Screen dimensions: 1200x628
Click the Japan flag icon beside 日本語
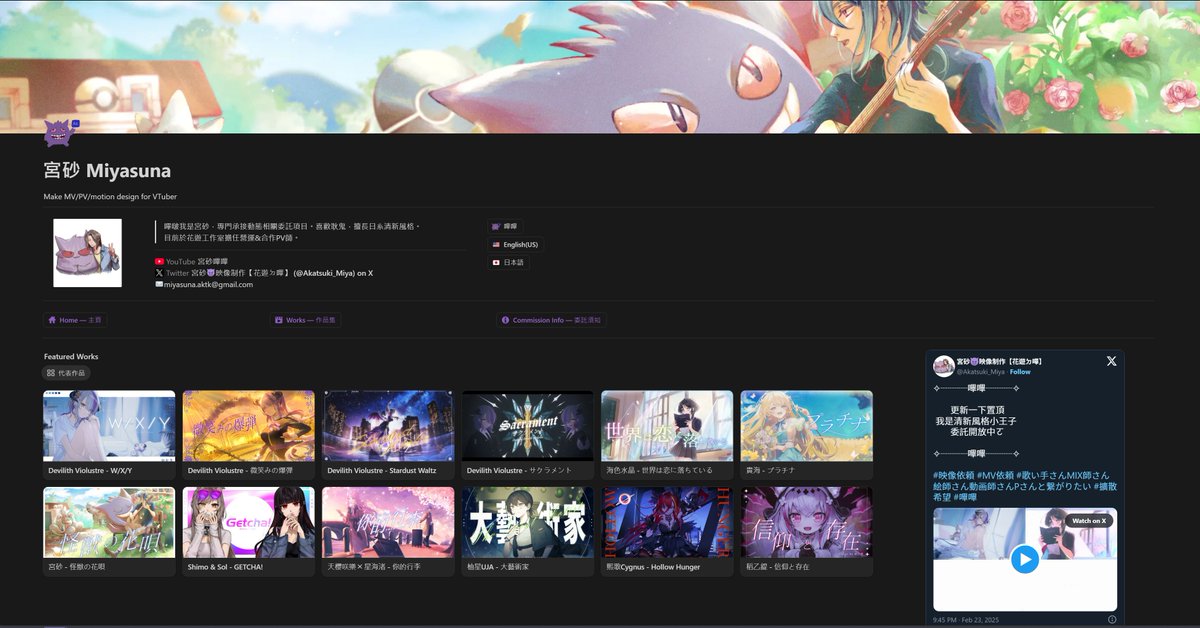pos(496,263)
